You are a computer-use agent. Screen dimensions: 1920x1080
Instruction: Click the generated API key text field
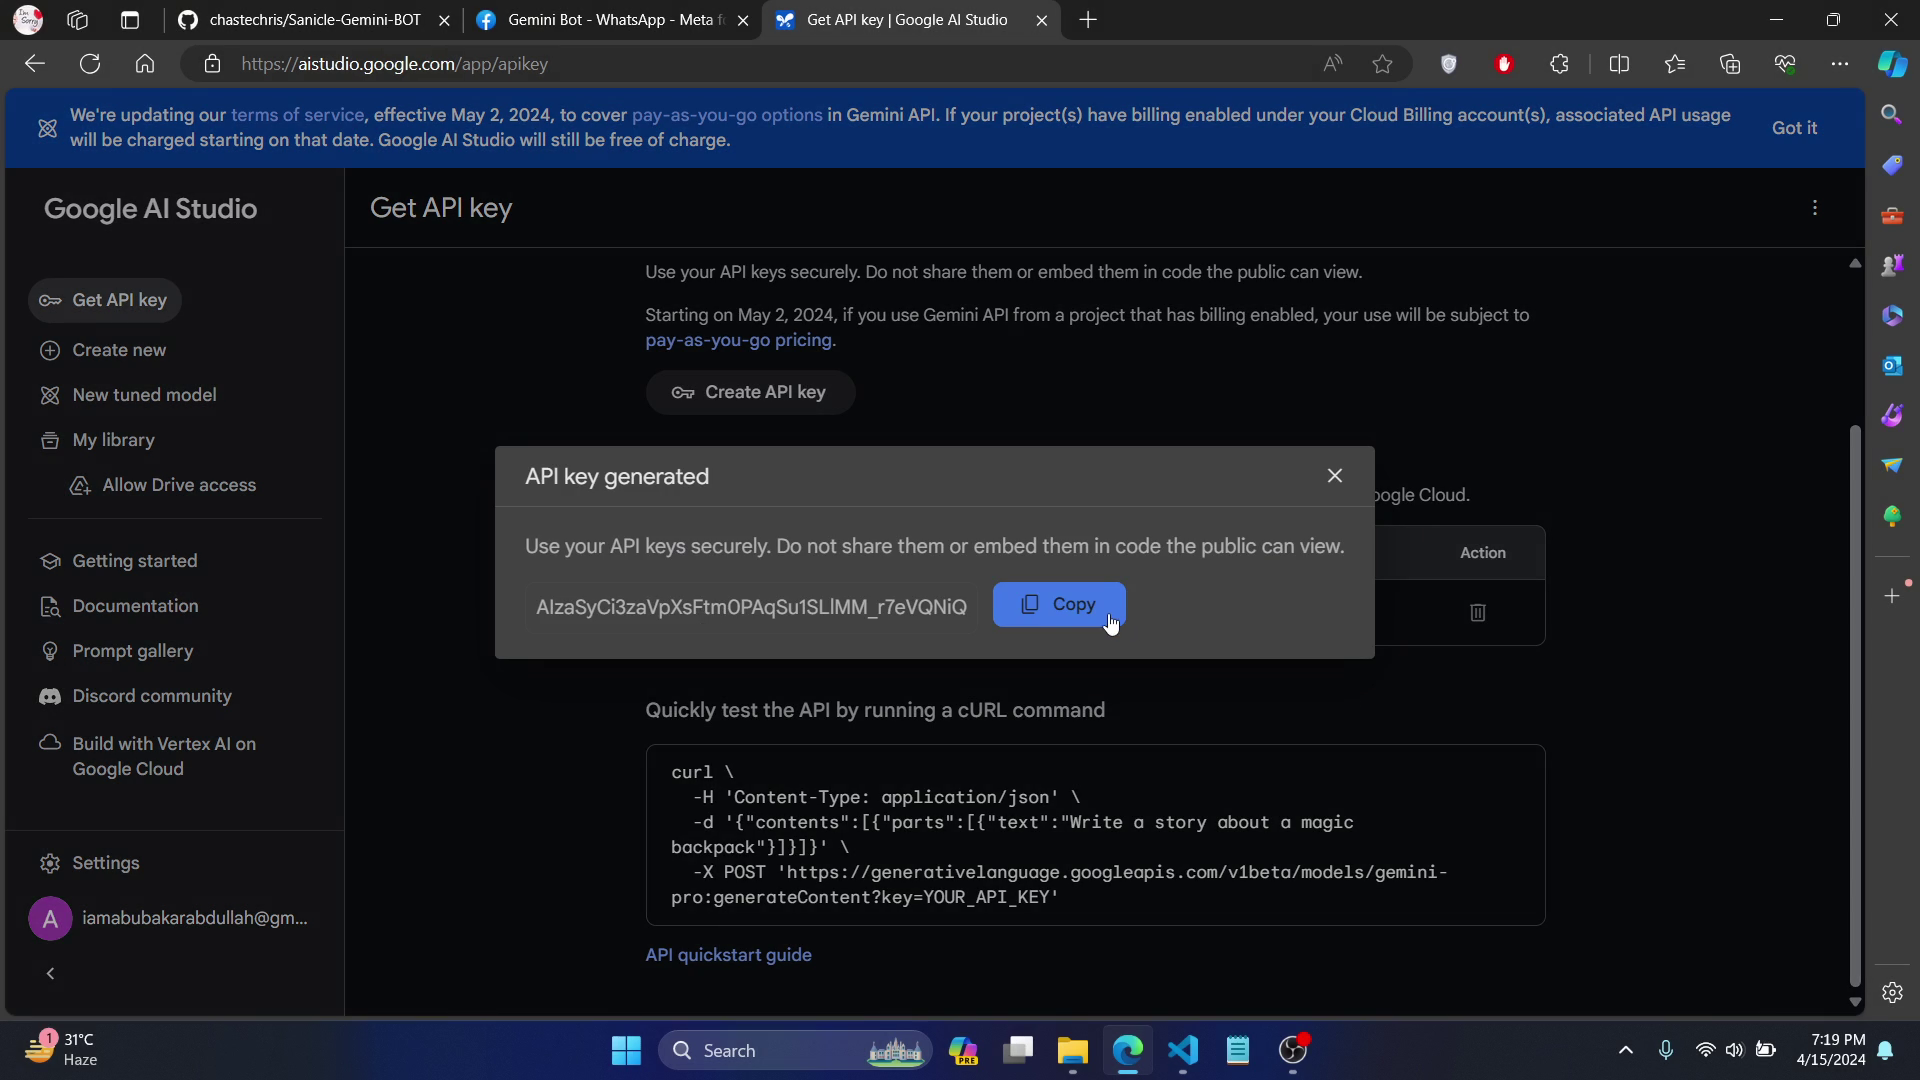tap(750, 607)
